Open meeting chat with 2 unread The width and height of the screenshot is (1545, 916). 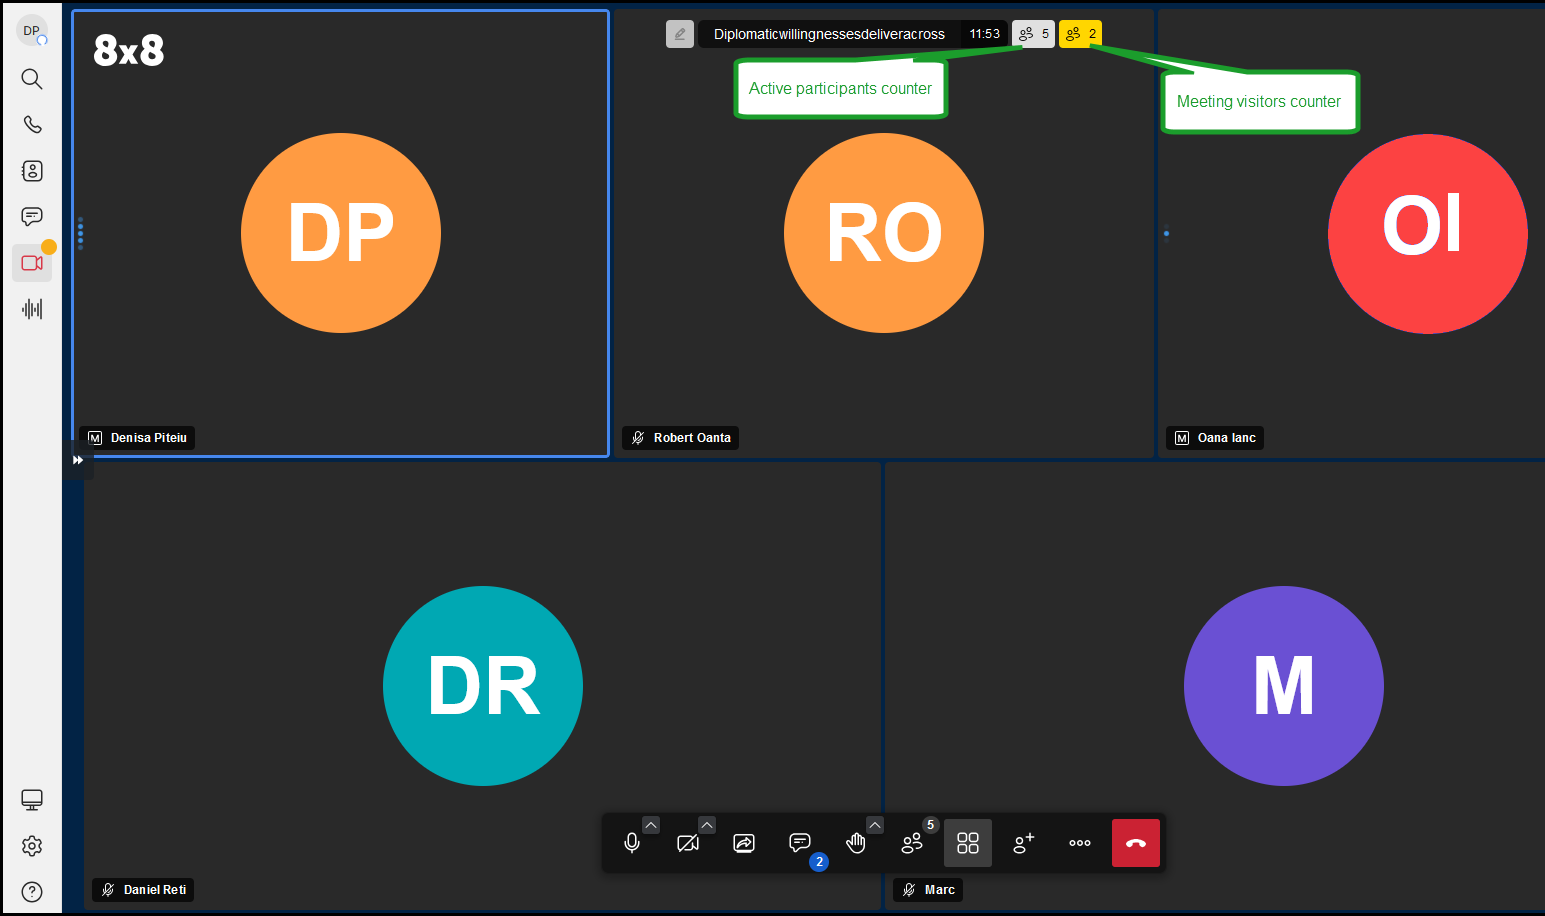(x=800, y=843)
